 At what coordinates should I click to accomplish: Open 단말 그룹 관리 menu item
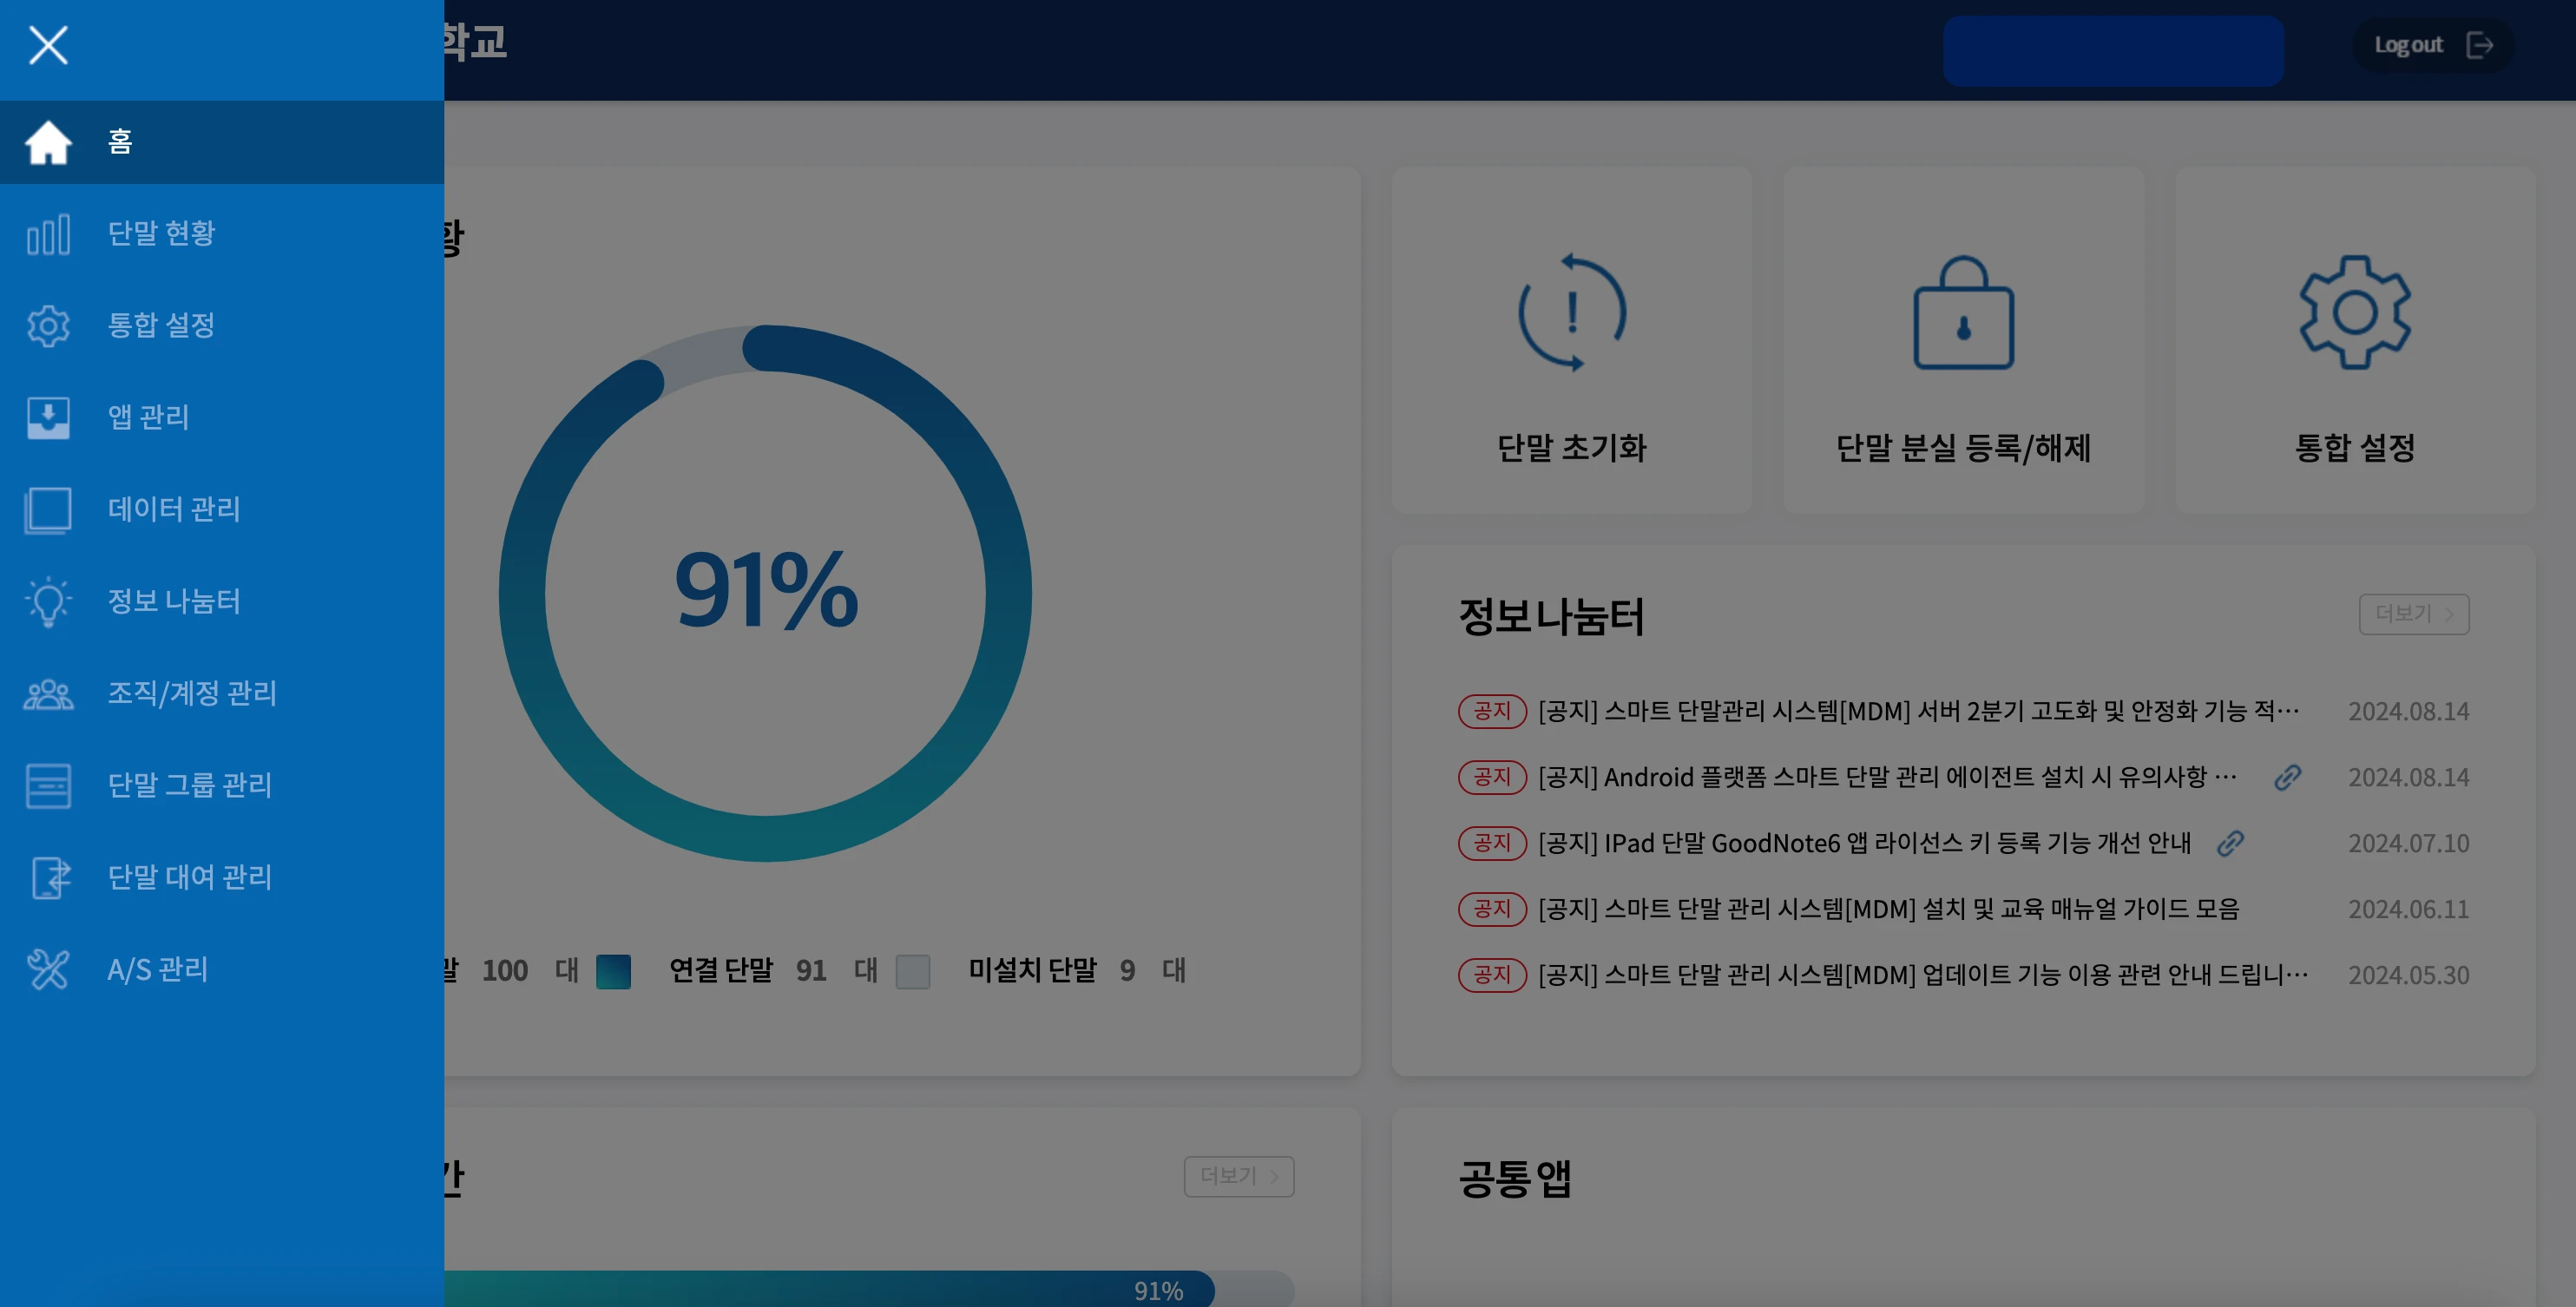point(222,786)
